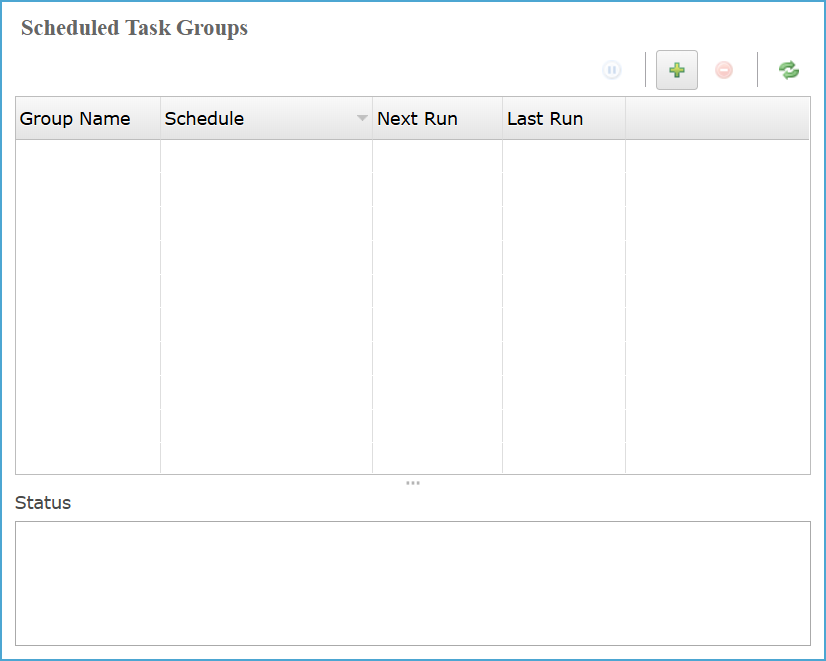Click divider between Group Name and Schedule headers
826x661 pixels.
[160, 119]
